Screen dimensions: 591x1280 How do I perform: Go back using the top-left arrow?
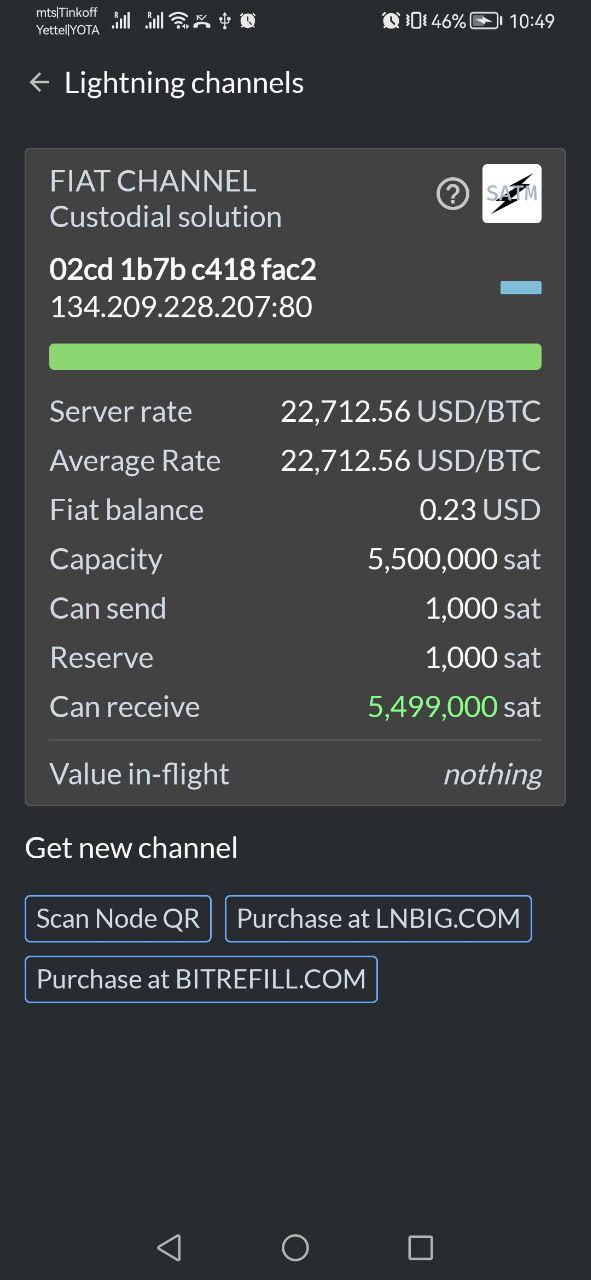[x=39, y=83]
